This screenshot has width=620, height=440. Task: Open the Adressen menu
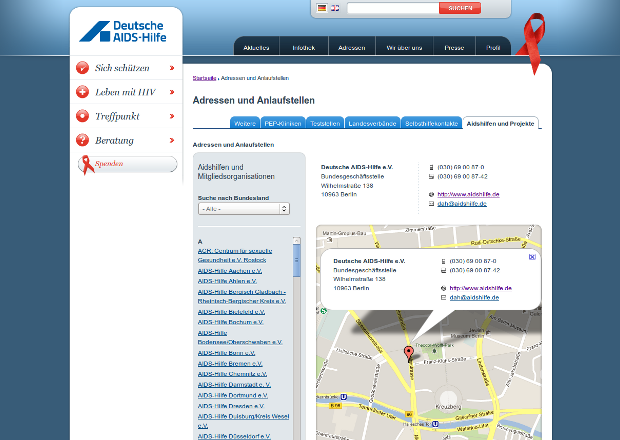(x=352, y=48)
